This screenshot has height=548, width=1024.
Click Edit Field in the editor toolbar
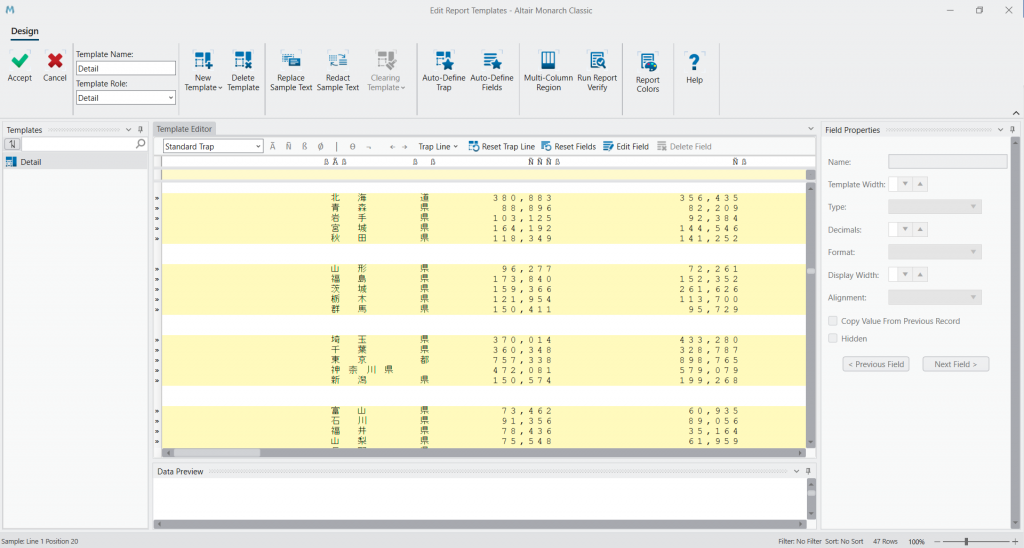pyautogui.click(x=626, y=147)
